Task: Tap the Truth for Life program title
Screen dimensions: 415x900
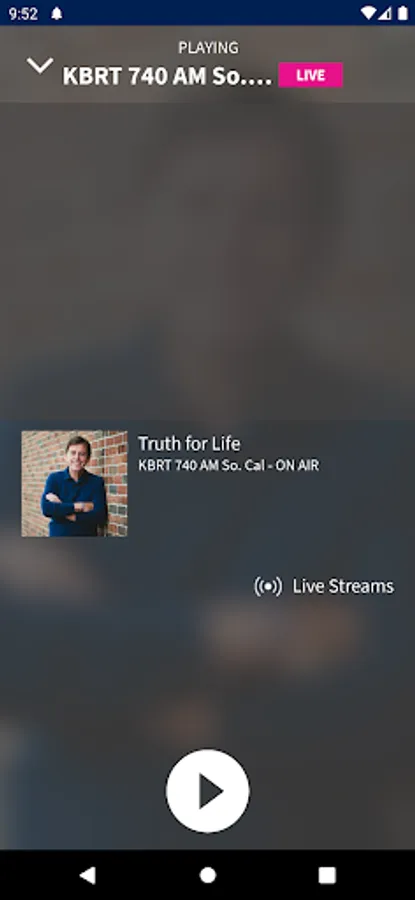Action: [x=189, y=444]
